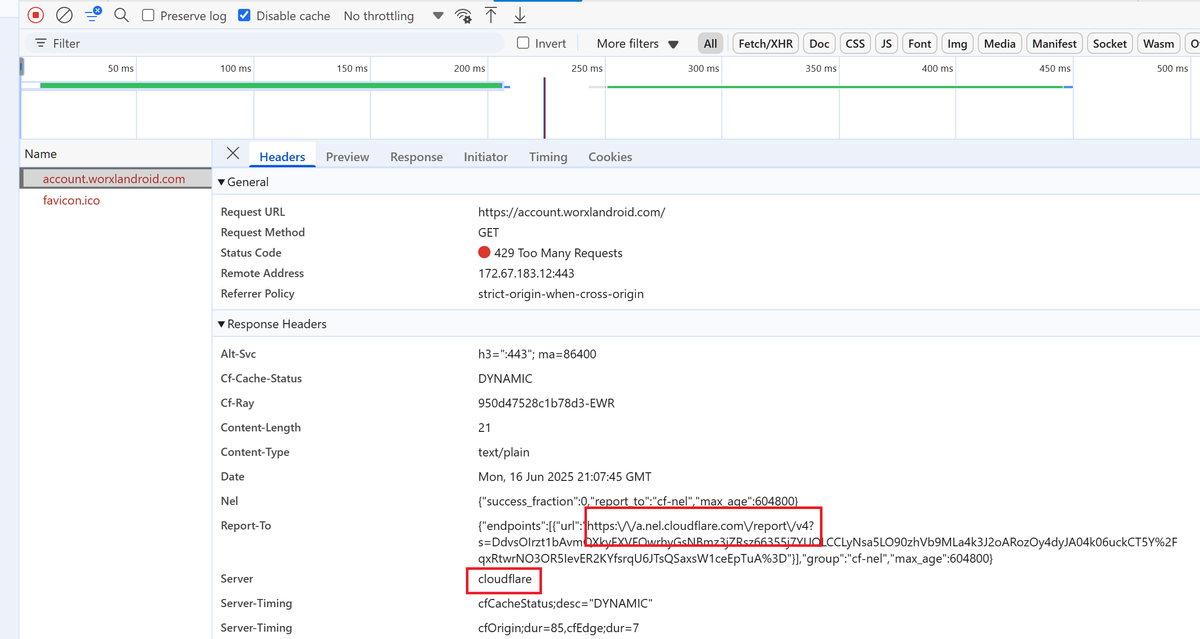Uncheck the Disable cache checkbox
The image size is (1200, 639).
[244, 16]
